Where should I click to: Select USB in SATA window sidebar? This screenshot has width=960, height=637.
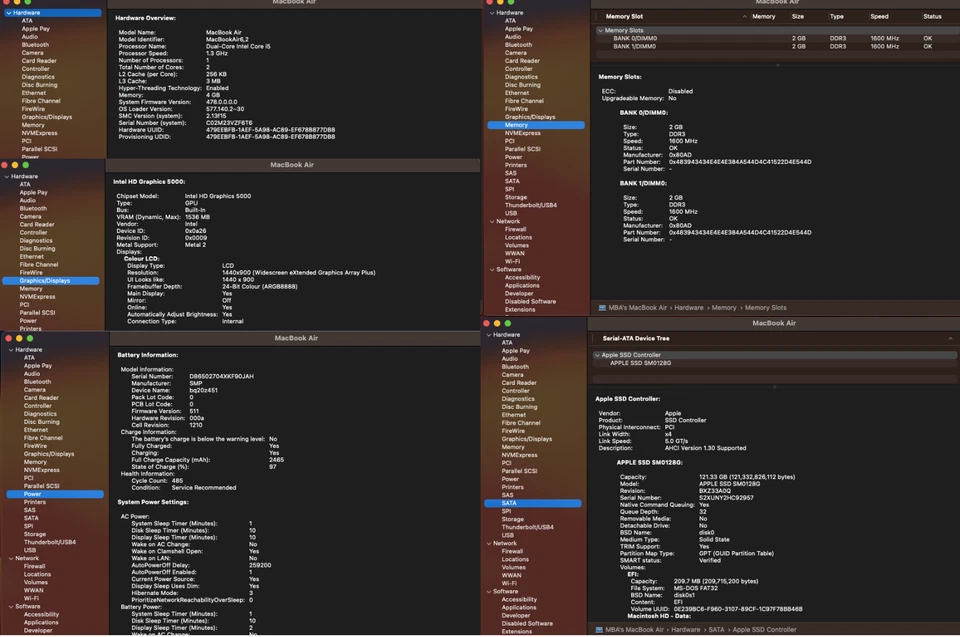coord(508,535)
